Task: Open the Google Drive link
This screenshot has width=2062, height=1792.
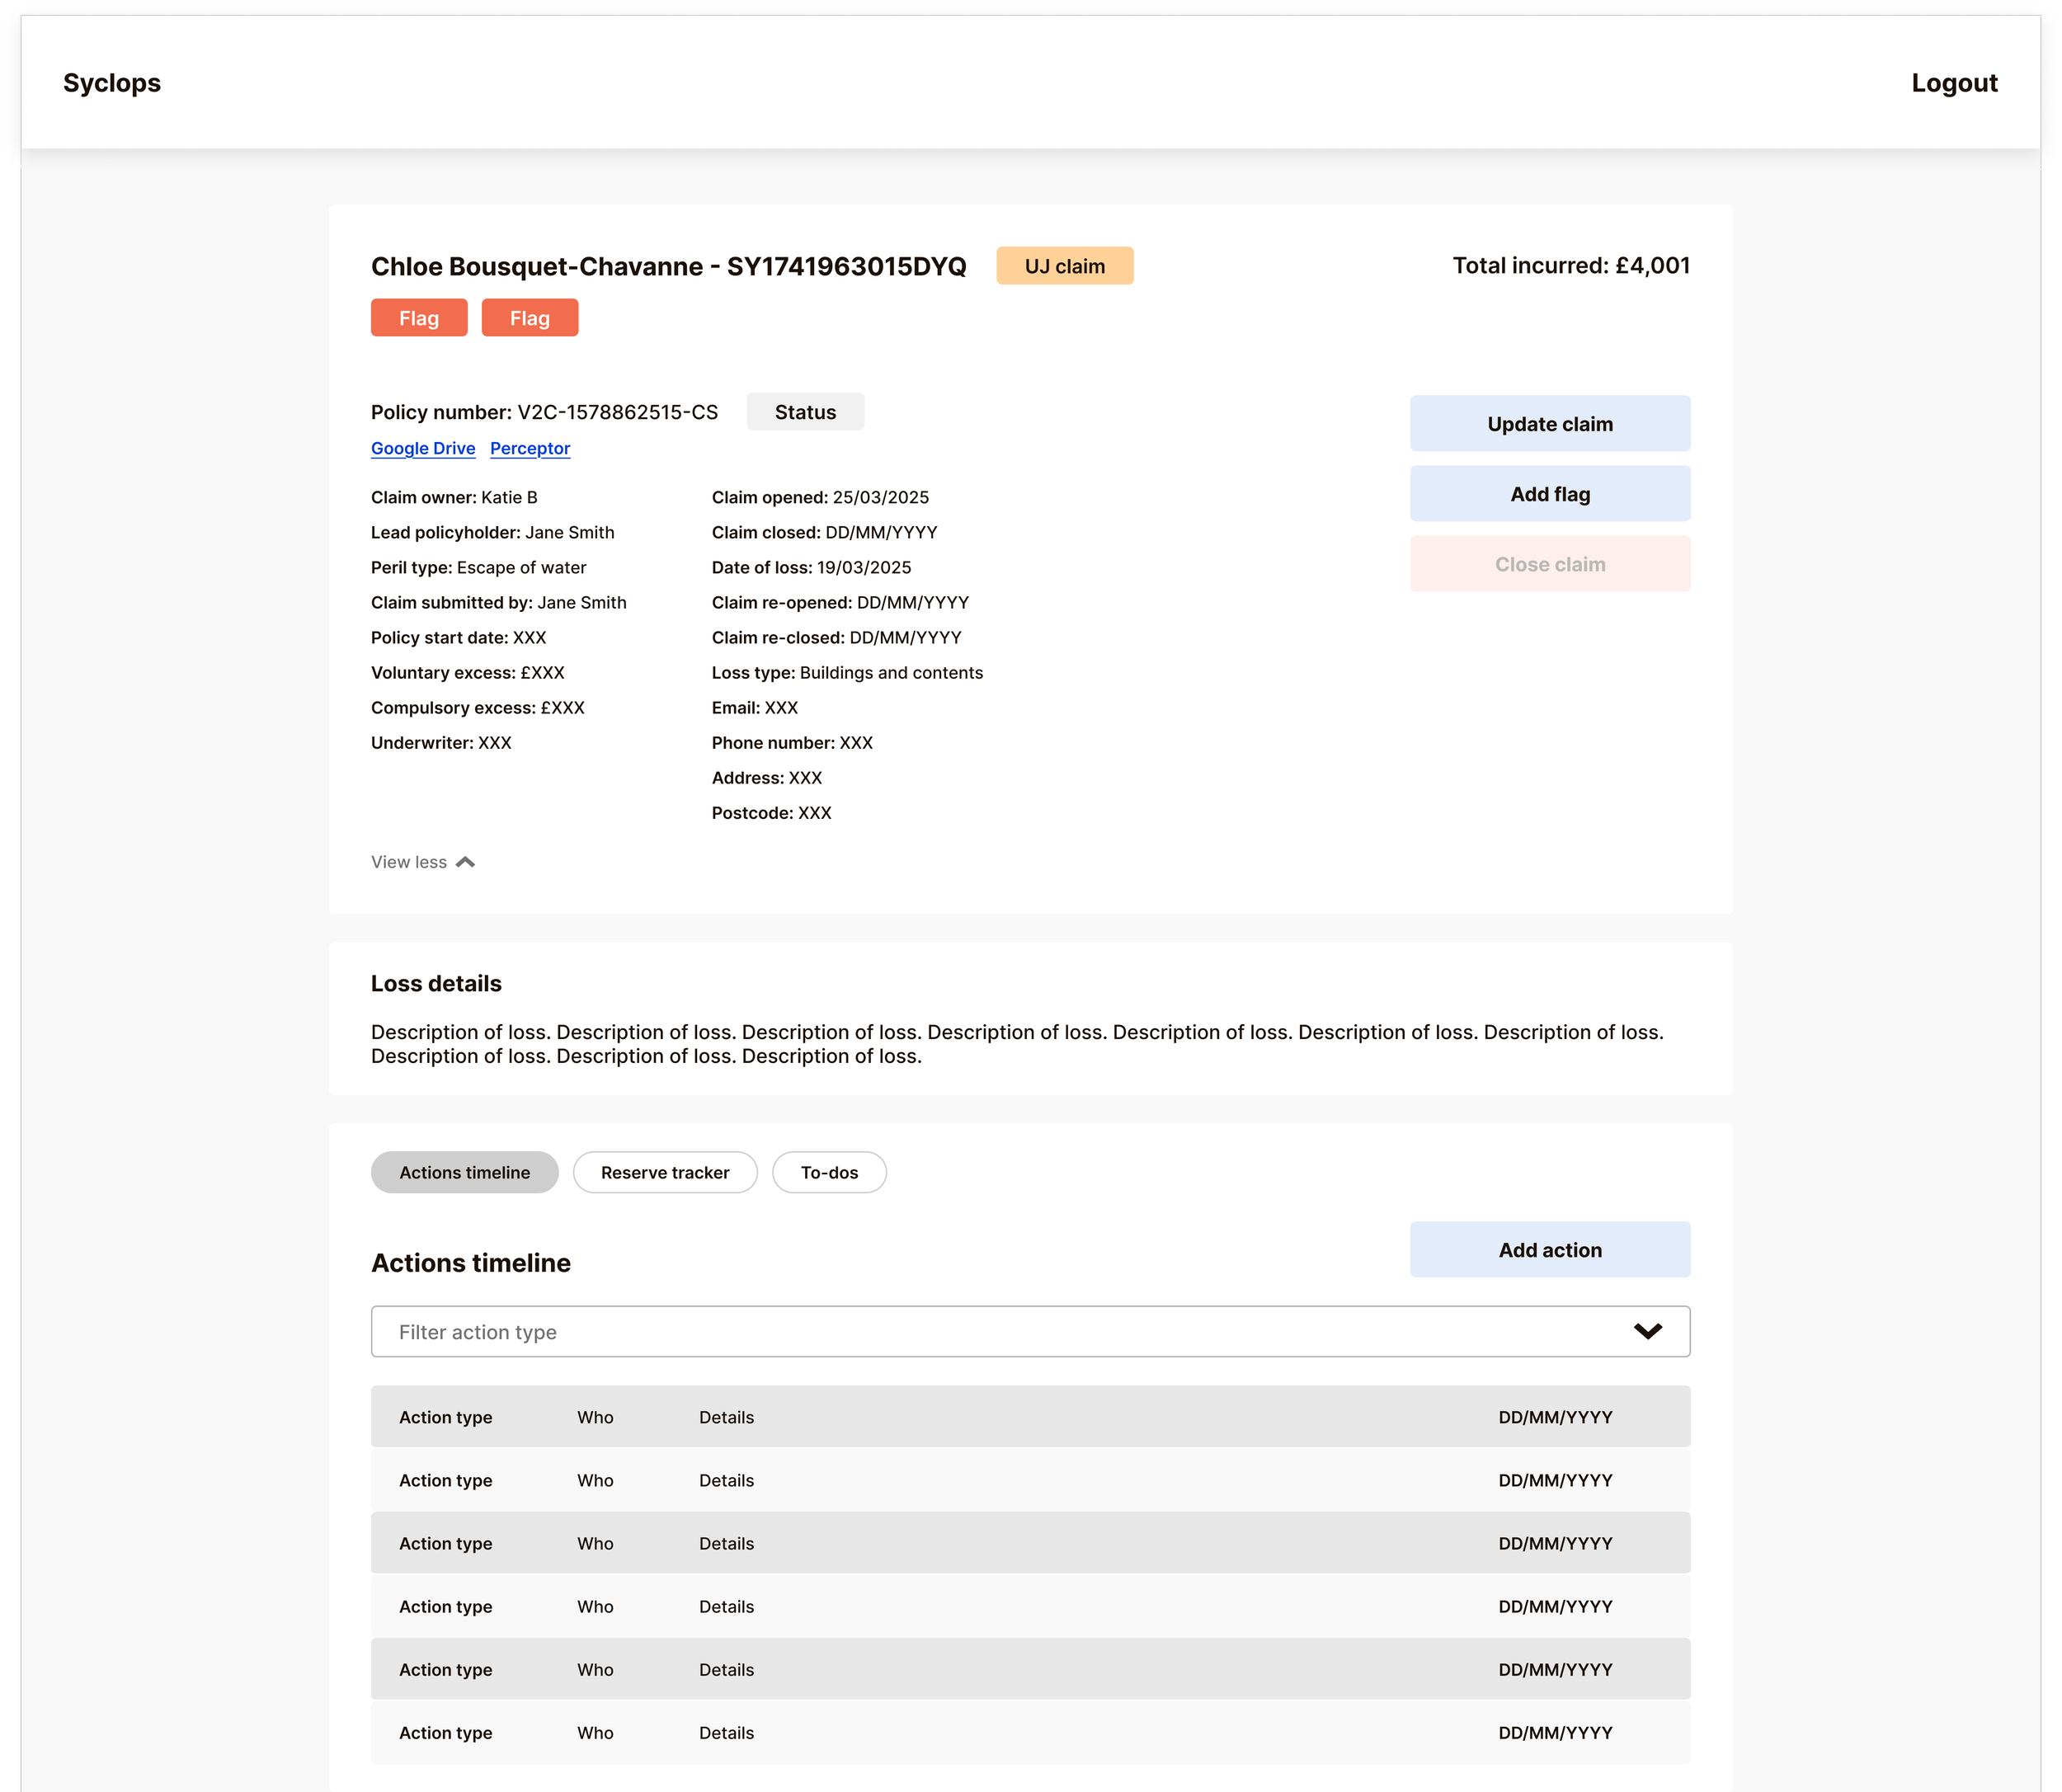Action: click(423, 448)
